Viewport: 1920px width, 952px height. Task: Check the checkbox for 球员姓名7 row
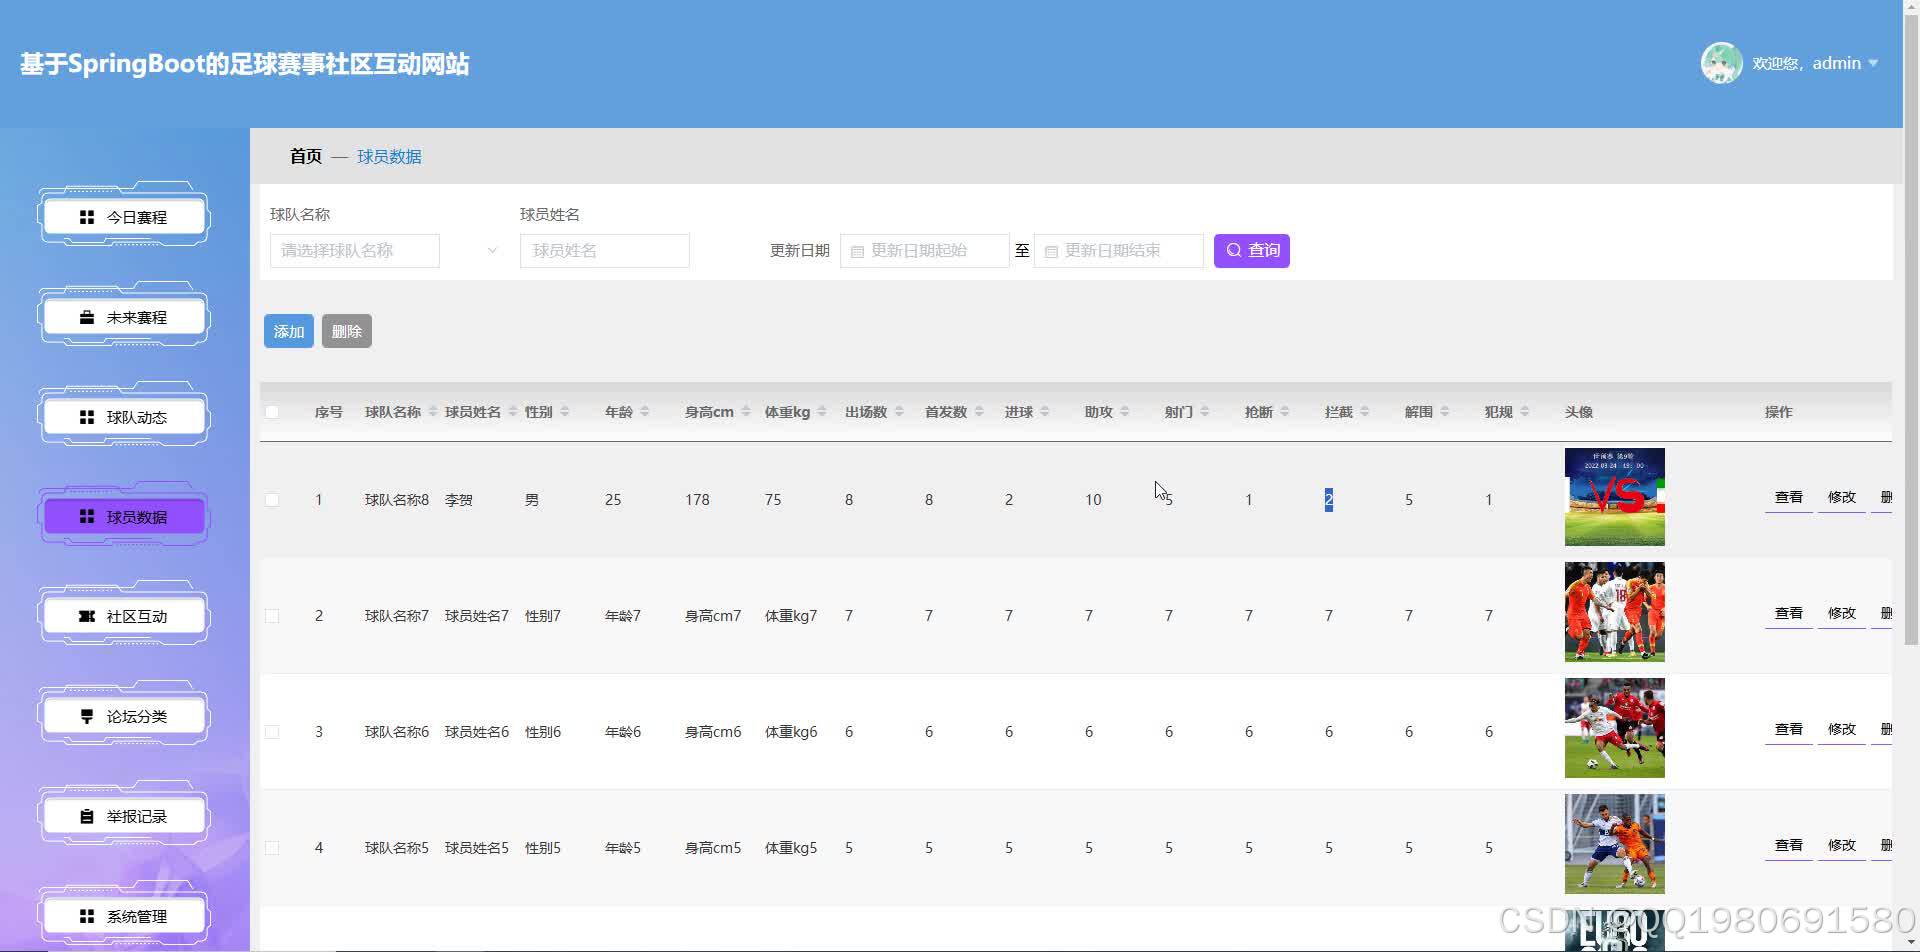coord(271,616)
